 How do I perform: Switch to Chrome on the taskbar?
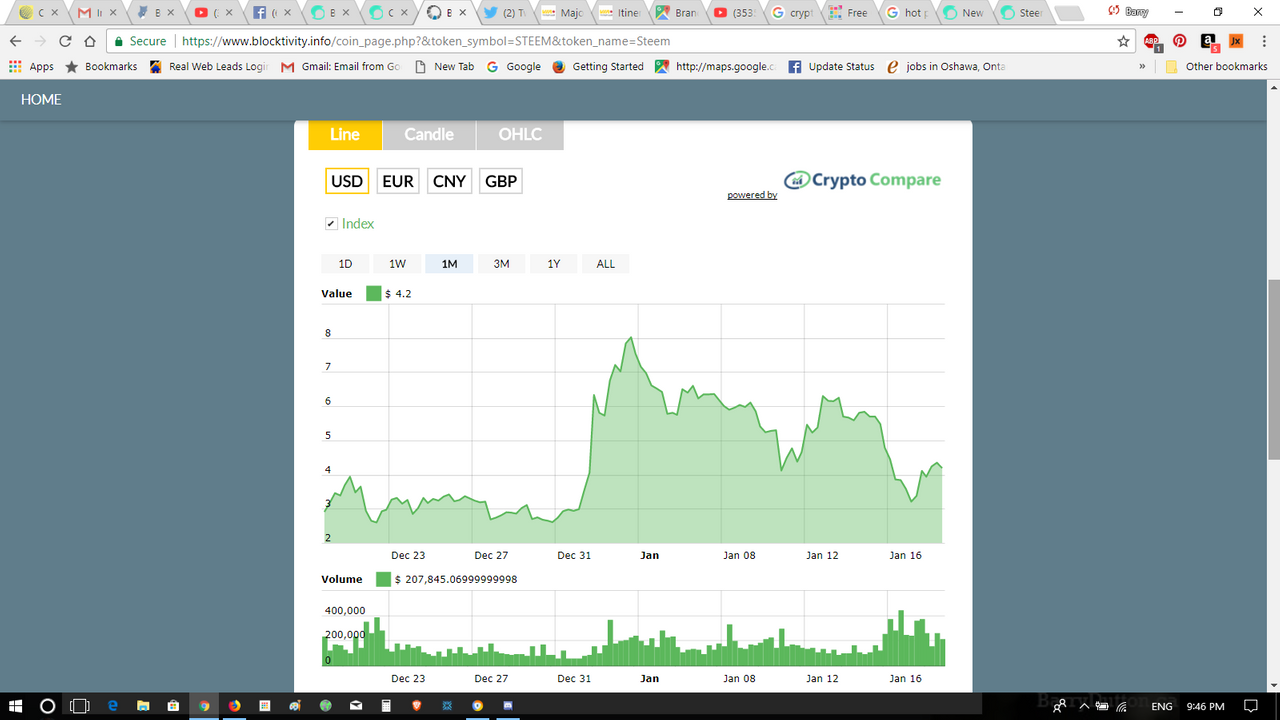click(204, 706)
